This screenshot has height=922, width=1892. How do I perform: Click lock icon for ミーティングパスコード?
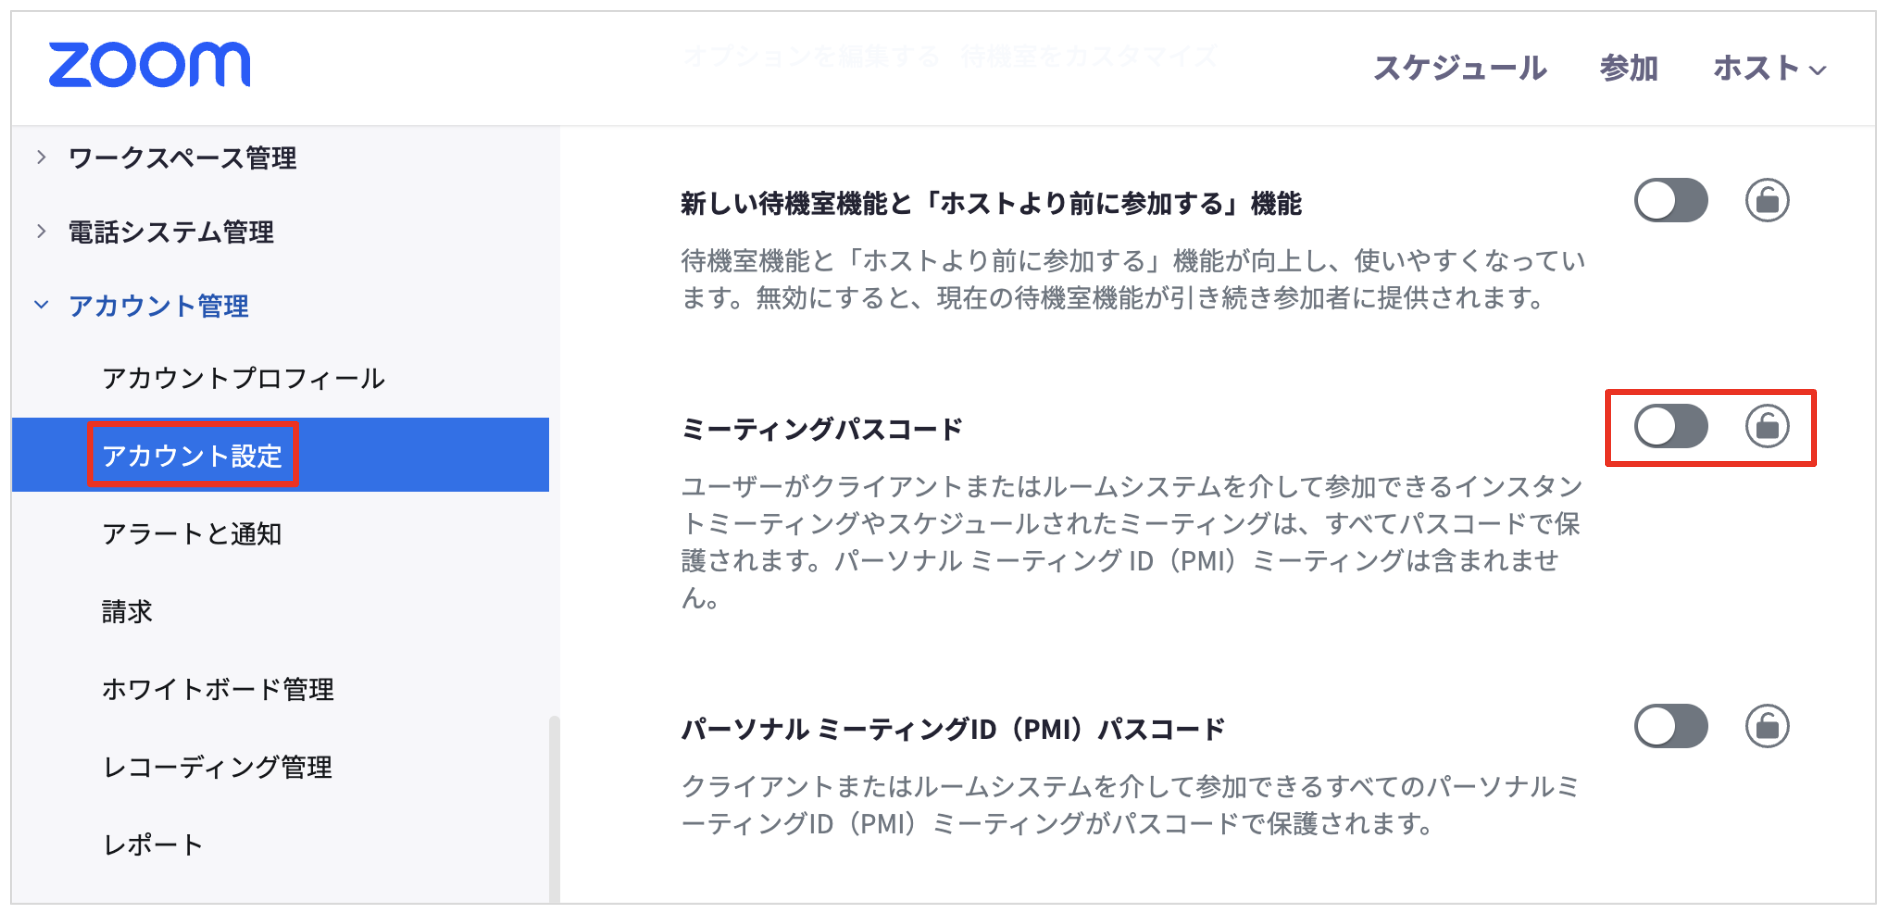[x=1767, y=427]
